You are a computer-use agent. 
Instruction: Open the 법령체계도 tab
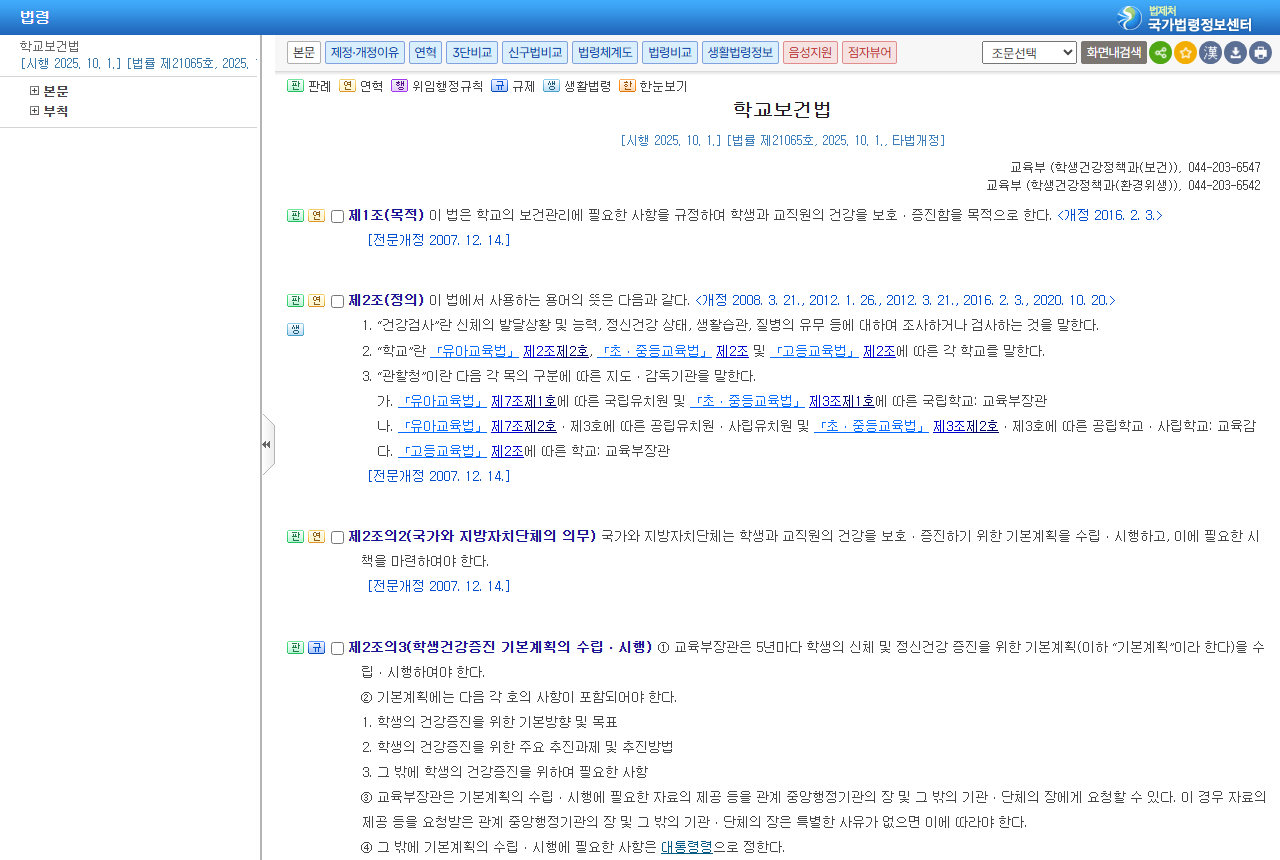(605, 52)
